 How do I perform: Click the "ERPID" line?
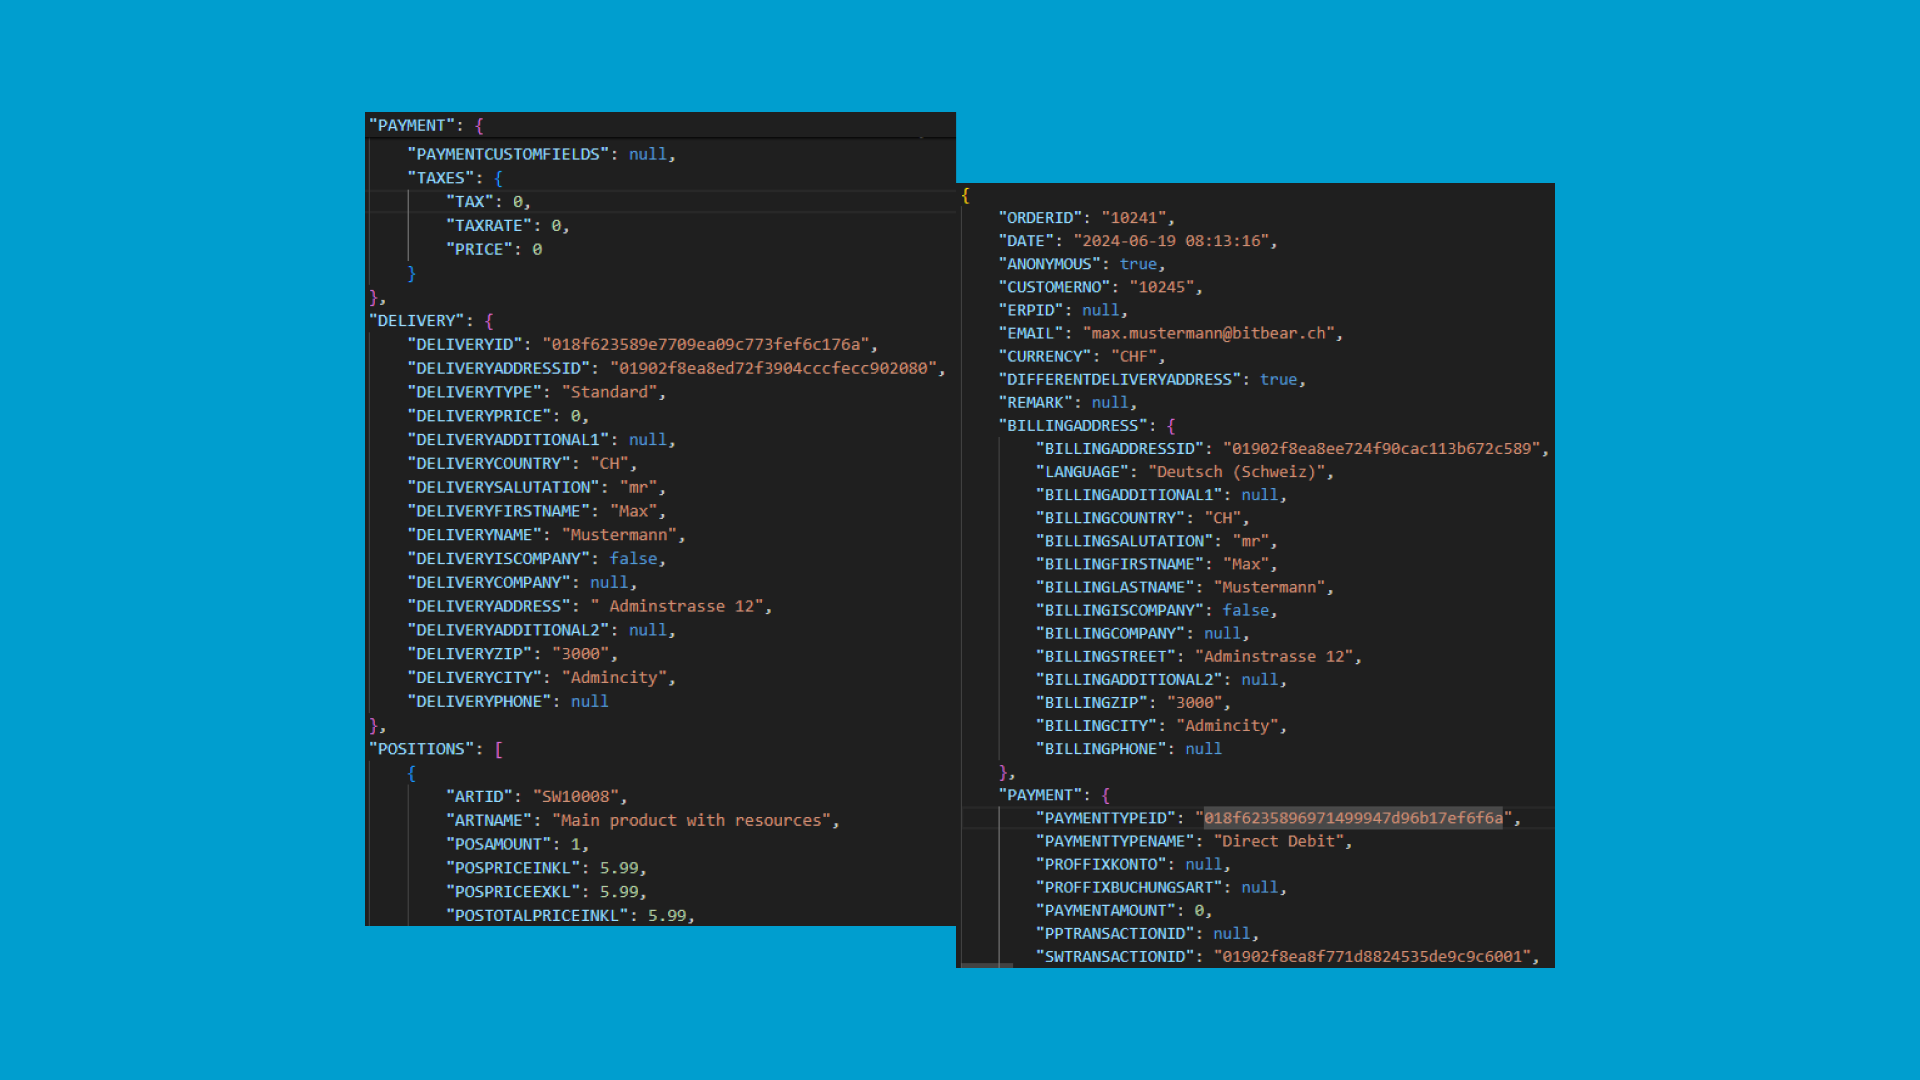pyautogui.click(x=1063, y=310)
